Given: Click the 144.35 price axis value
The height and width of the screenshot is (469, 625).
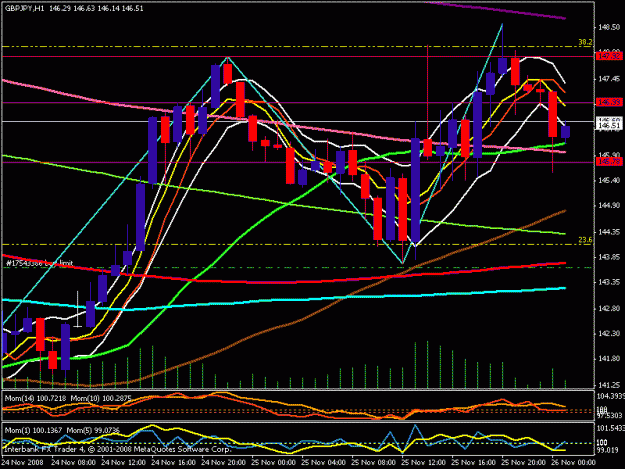Looking at the screenshot, I should click(x=609, y=232).
